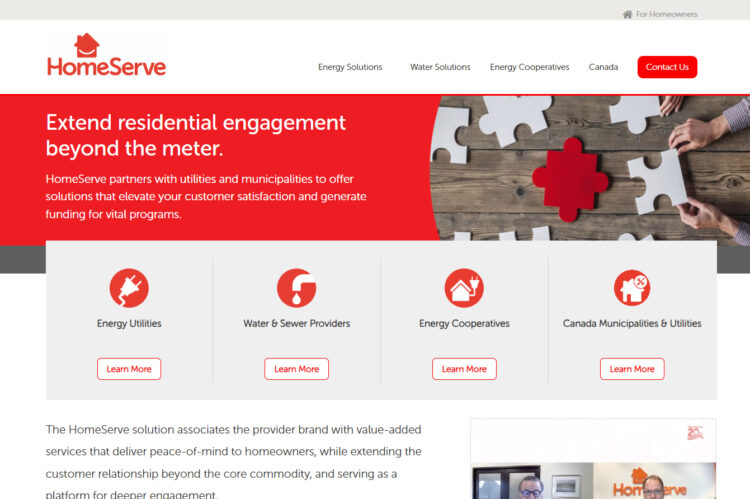Select the Water & Sewer faucet icon

click(297, 288)
